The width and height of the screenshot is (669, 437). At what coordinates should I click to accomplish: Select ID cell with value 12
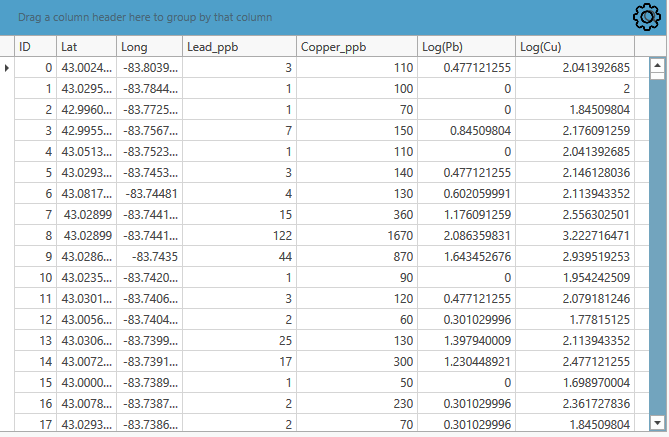pos(35,320)
